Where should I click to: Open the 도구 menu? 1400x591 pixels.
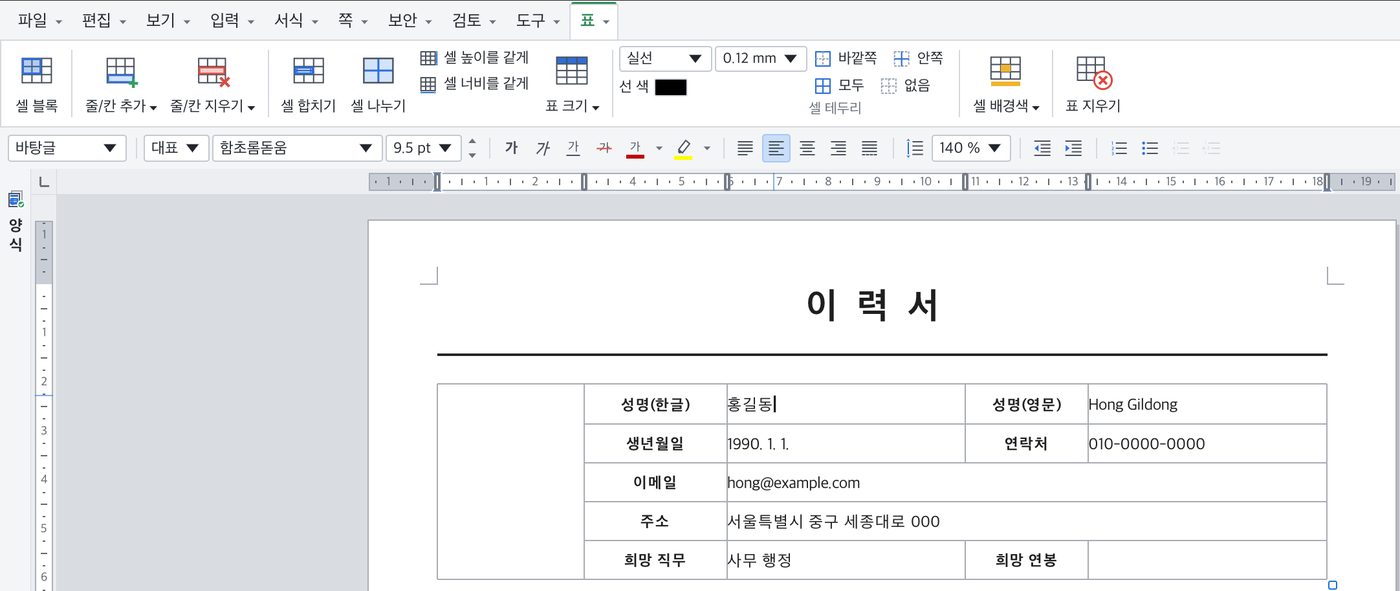click(537, 20)
